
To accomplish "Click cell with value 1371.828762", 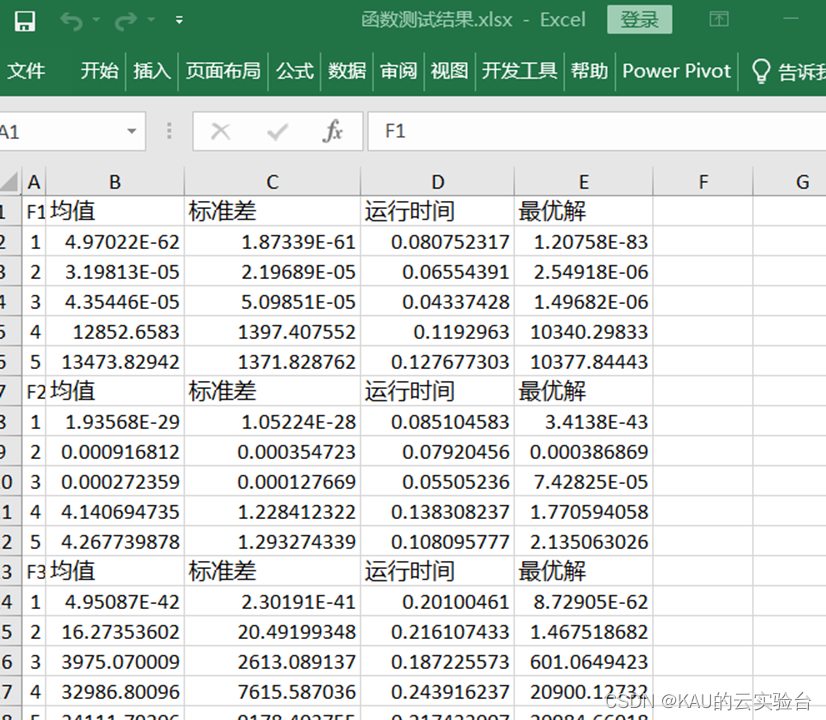I will point(272,362).
